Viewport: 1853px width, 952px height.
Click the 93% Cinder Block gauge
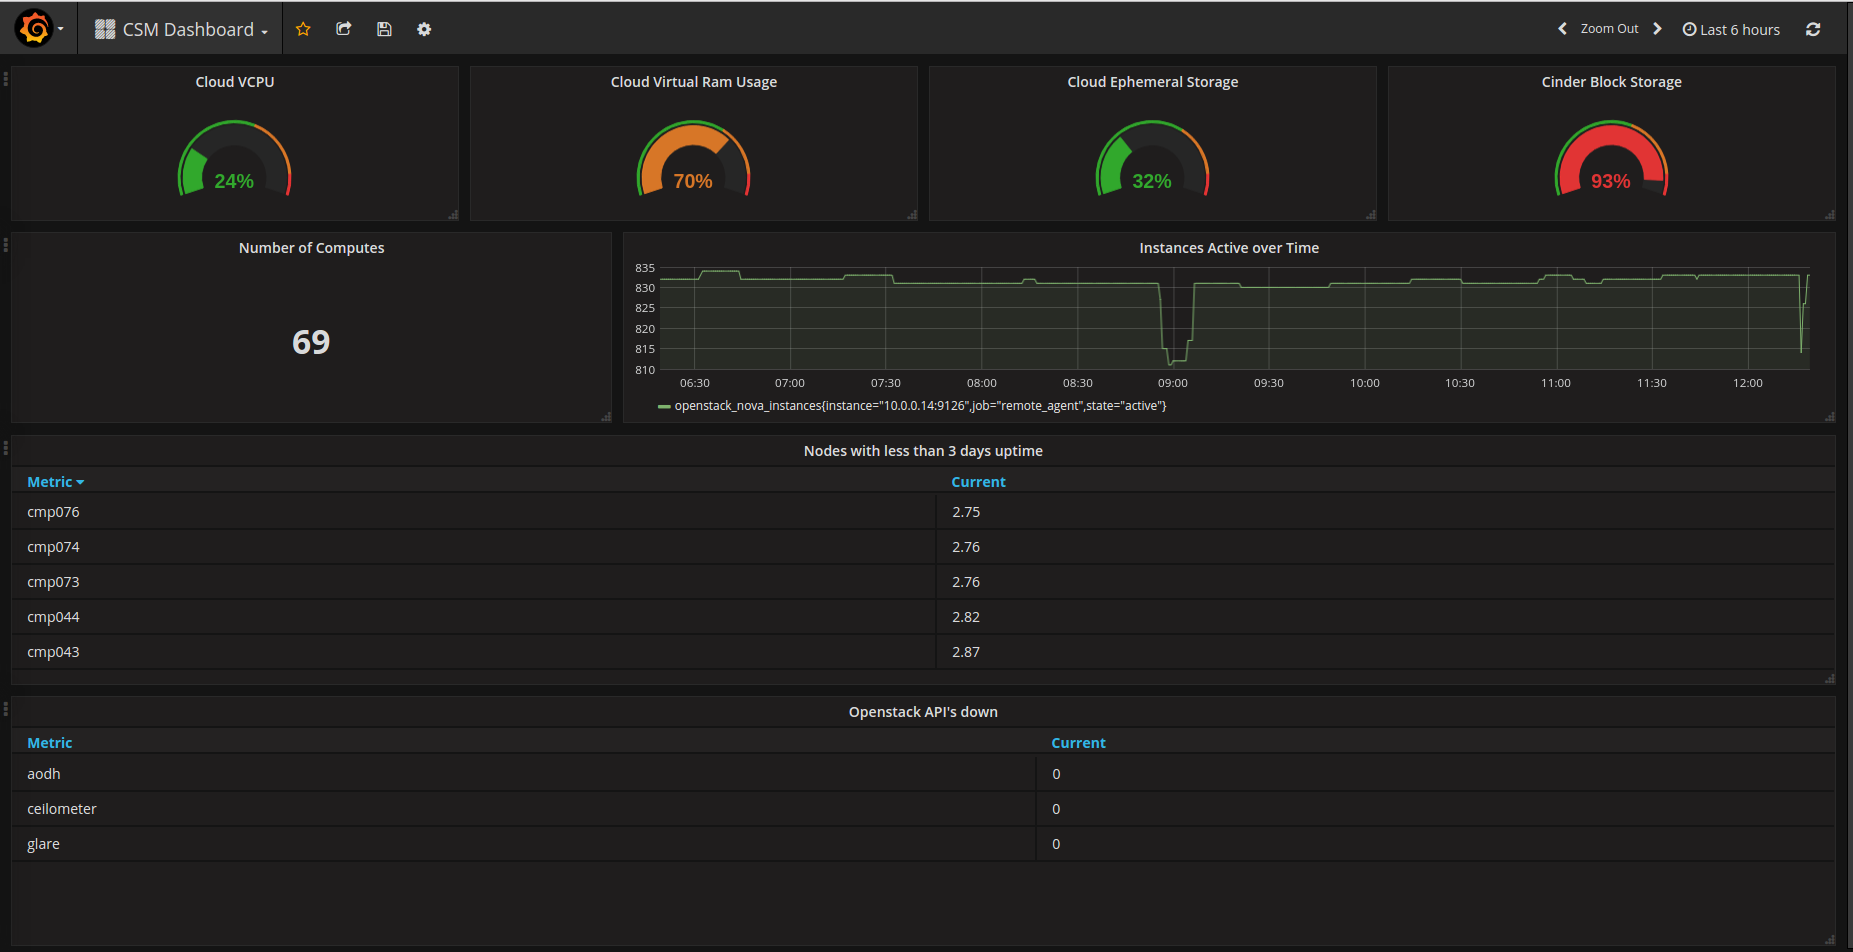[1612, 160]
